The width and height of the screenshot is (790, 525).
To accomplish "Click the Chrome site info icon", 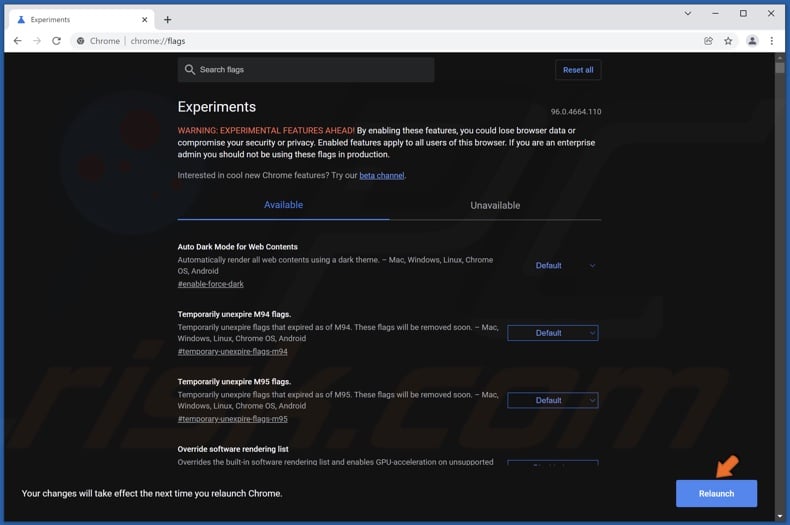I will 81,41.
